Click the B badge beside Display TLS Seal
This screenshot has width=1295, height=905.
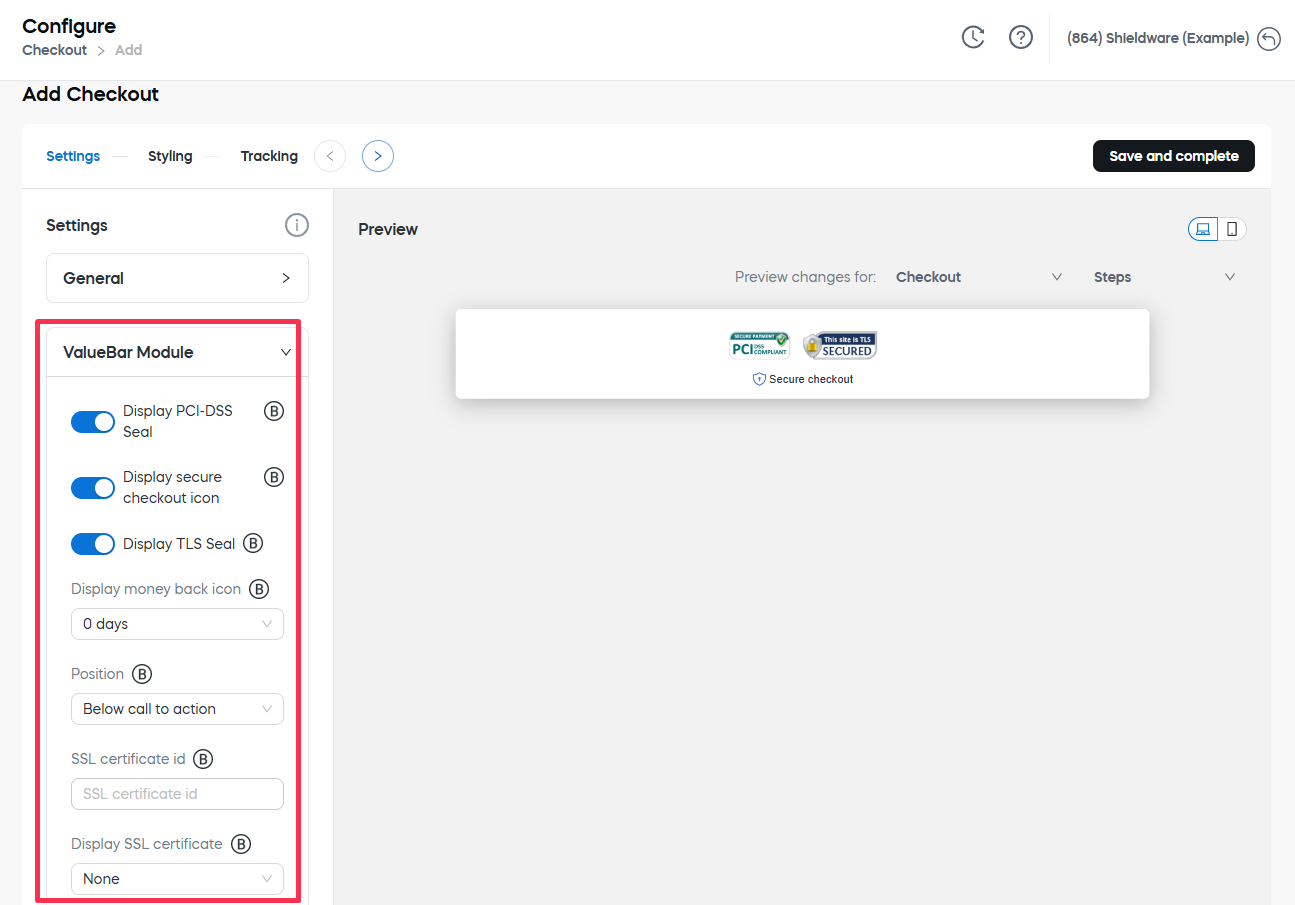254,544
